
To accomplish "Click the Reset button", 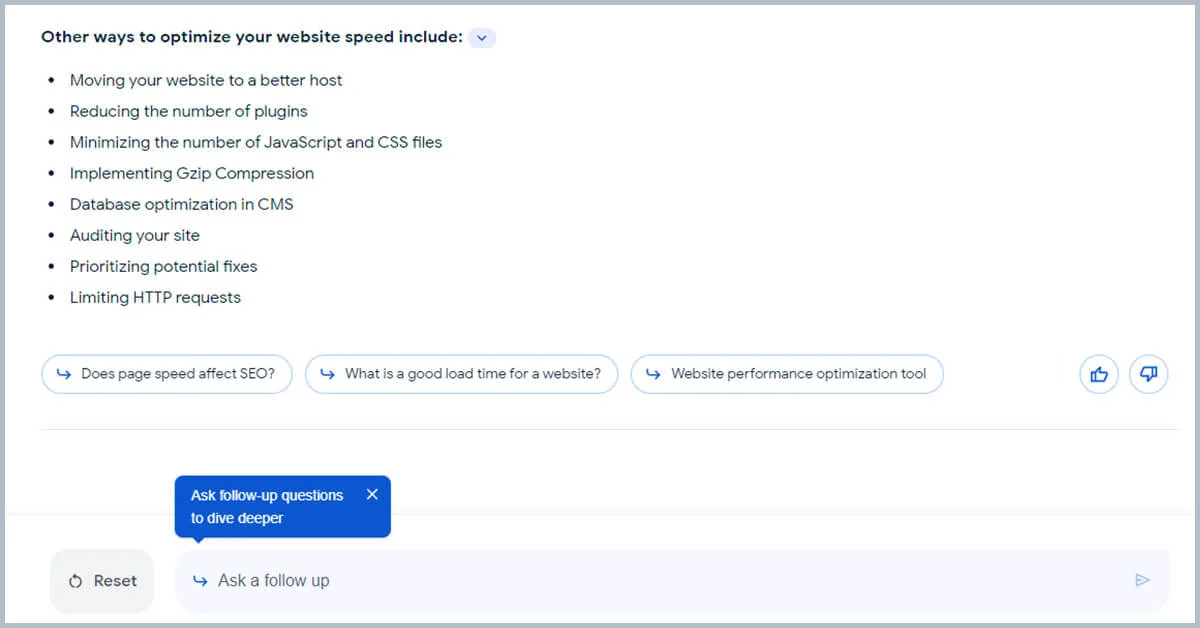I will [102, 581].
